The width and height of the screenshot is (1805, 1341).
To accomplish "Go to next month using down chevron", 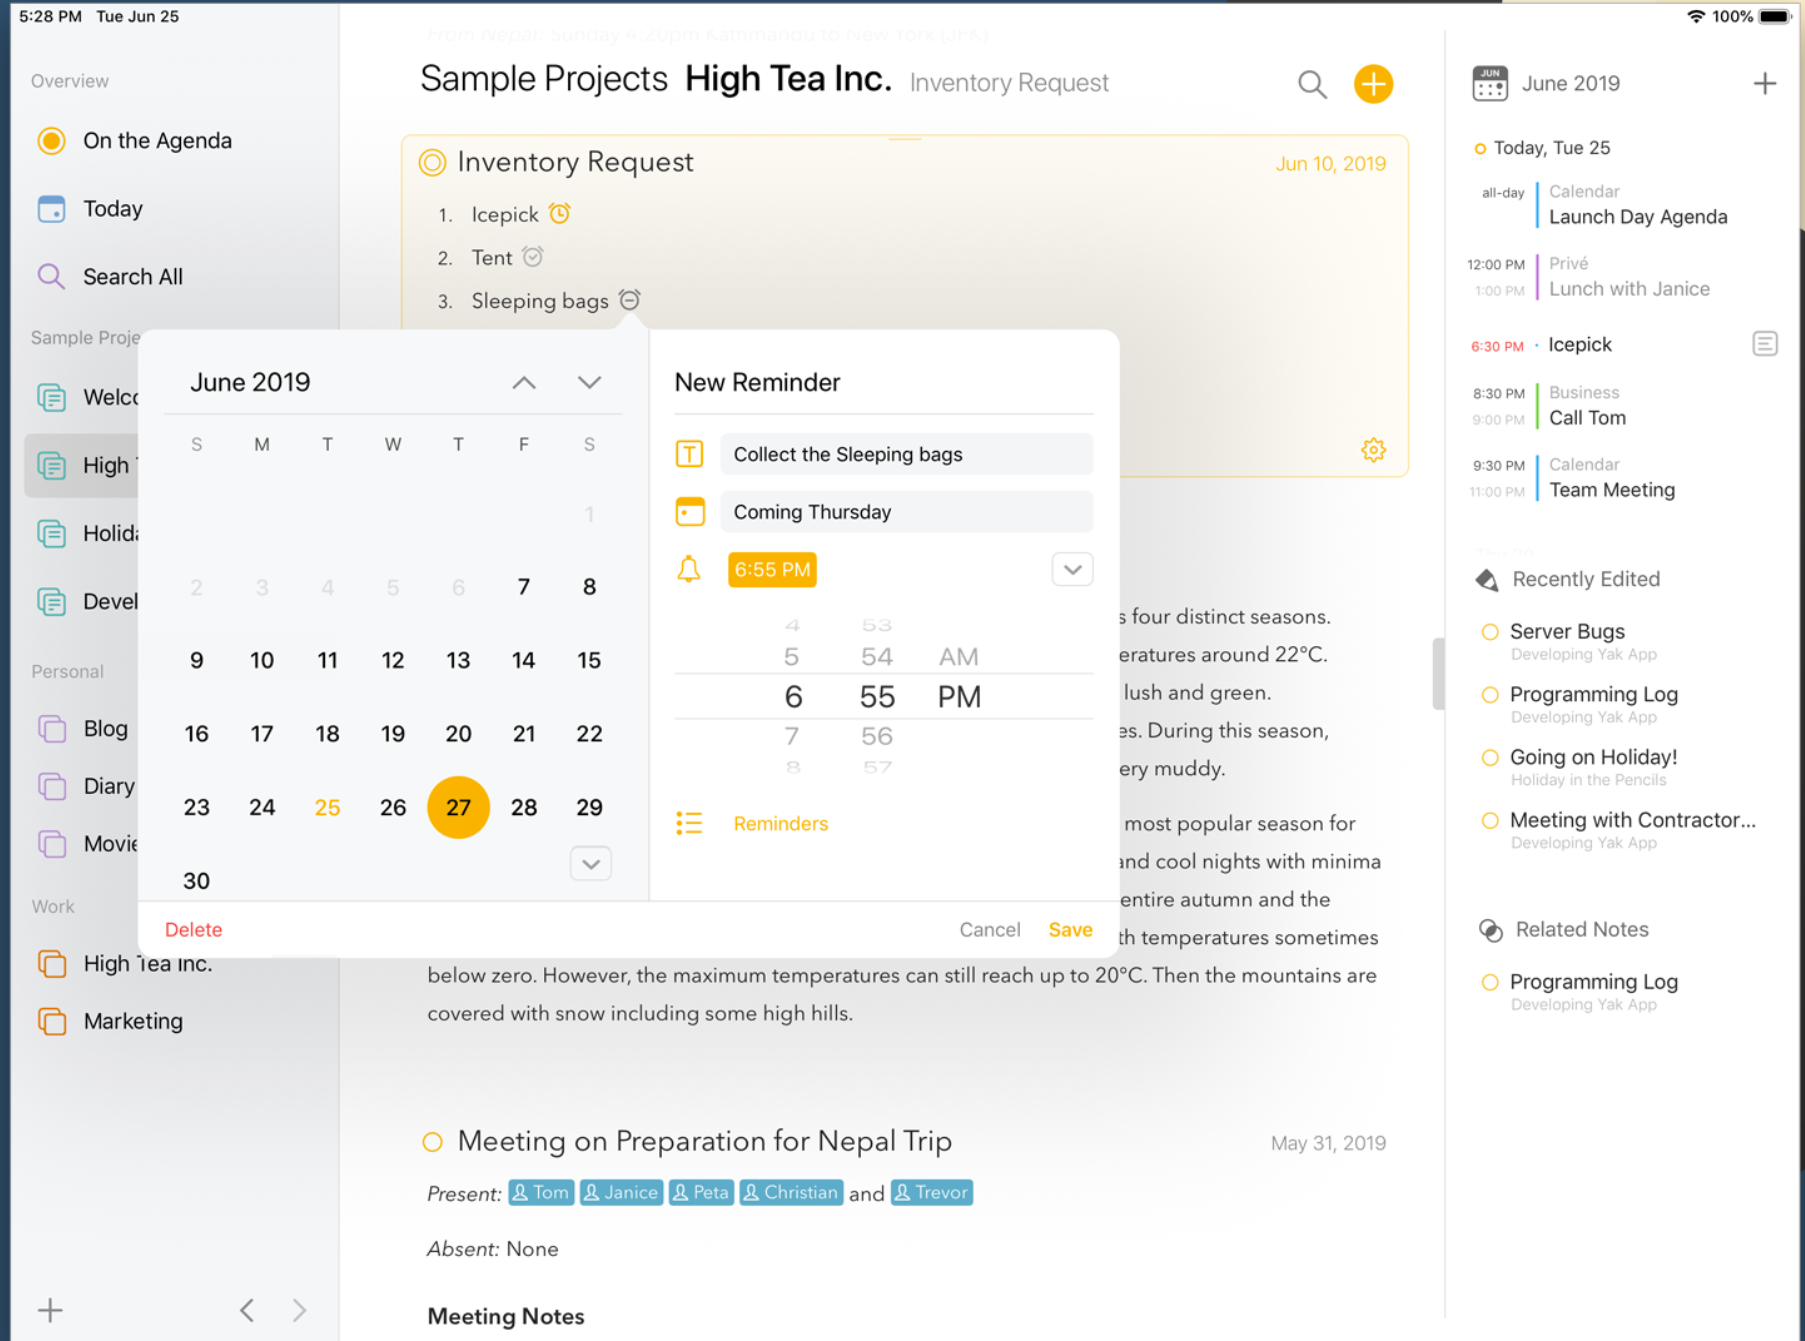I will (x=589, y=383).
